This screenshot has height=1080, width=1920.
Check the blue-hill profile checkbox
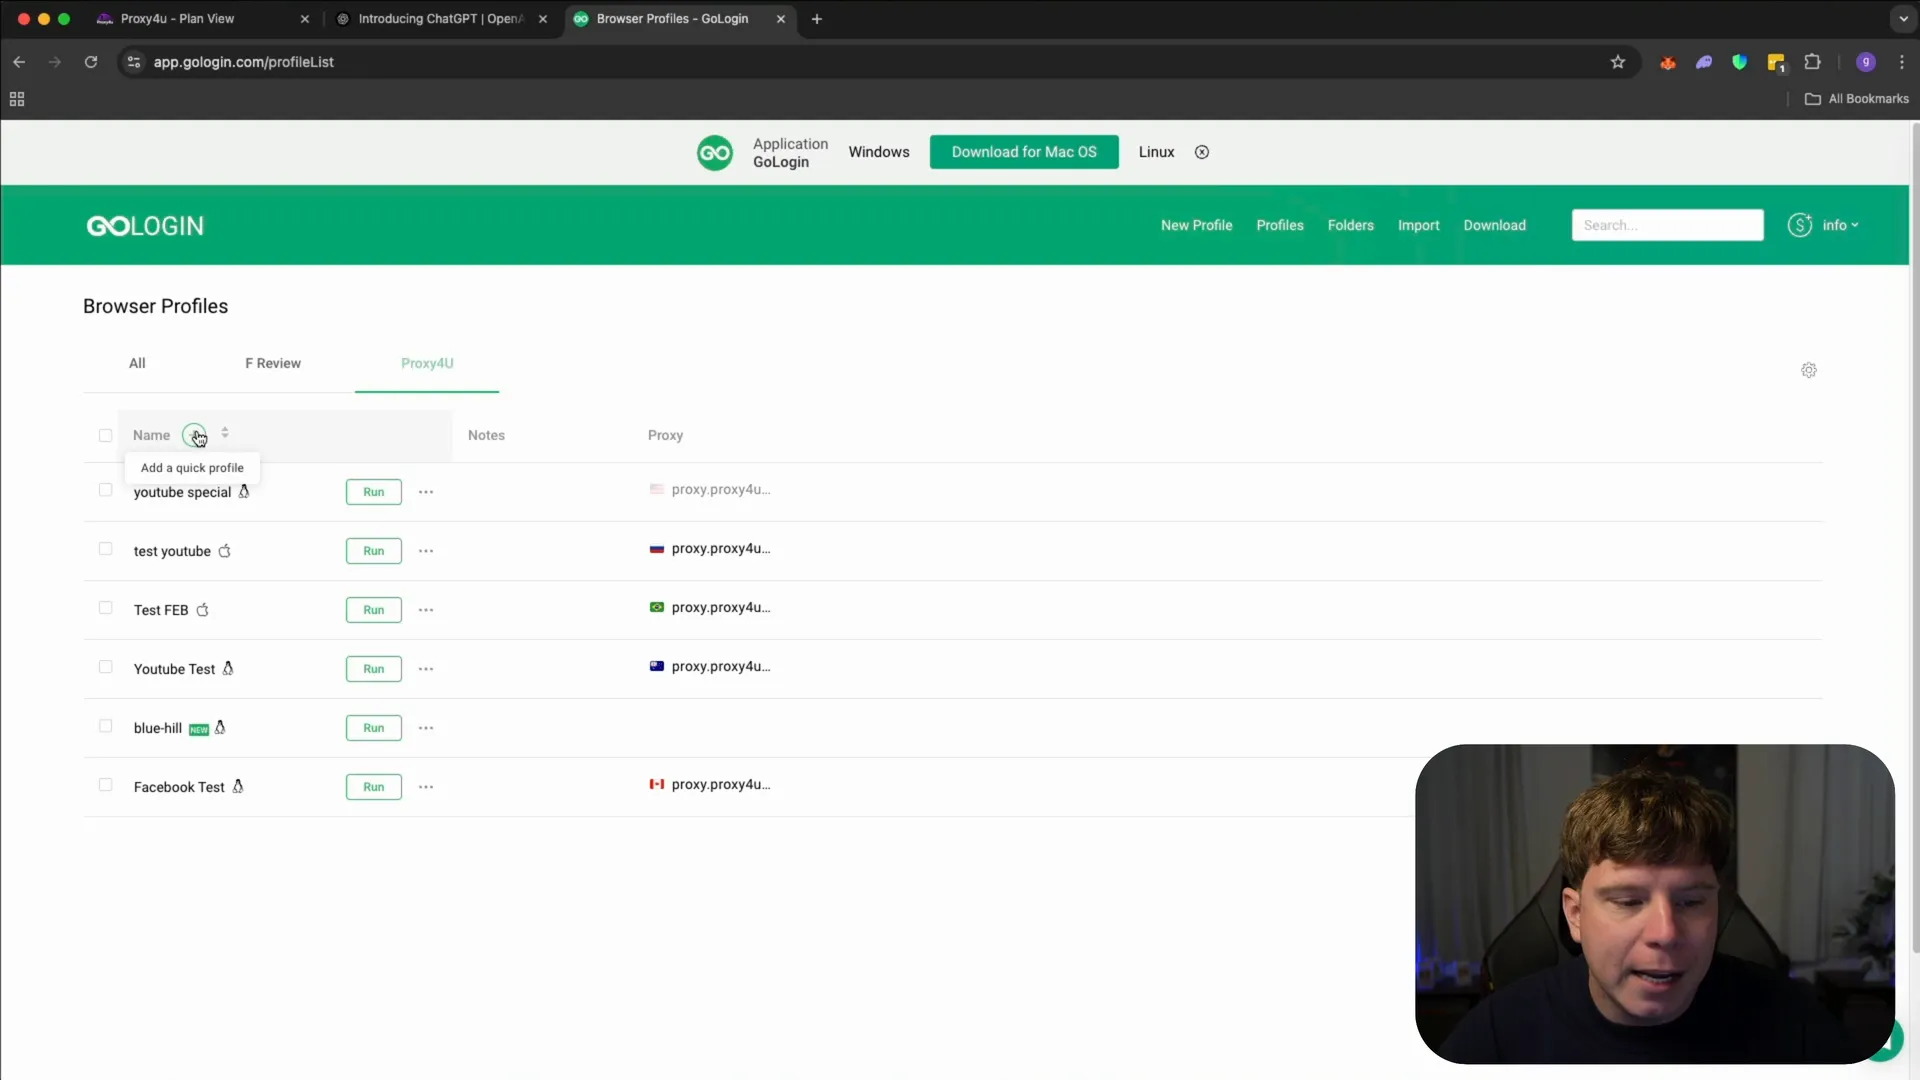click(105, 726)
